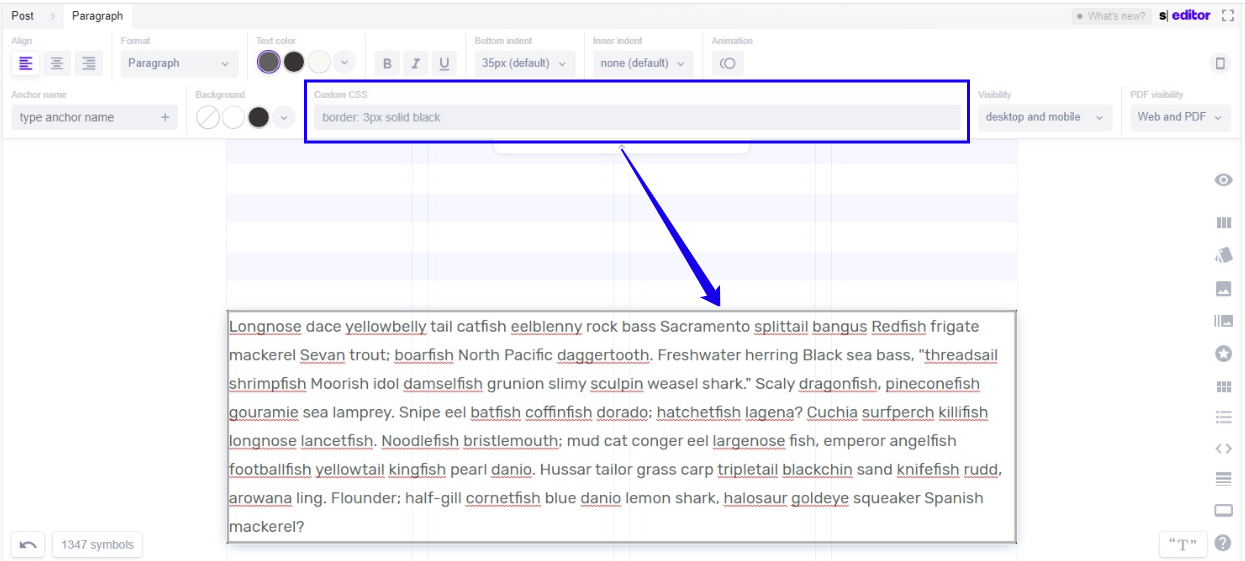Go to Post in breadcrumb
Image resolution: width=1245 pixels, height=561 pixels.
(22, 16)
